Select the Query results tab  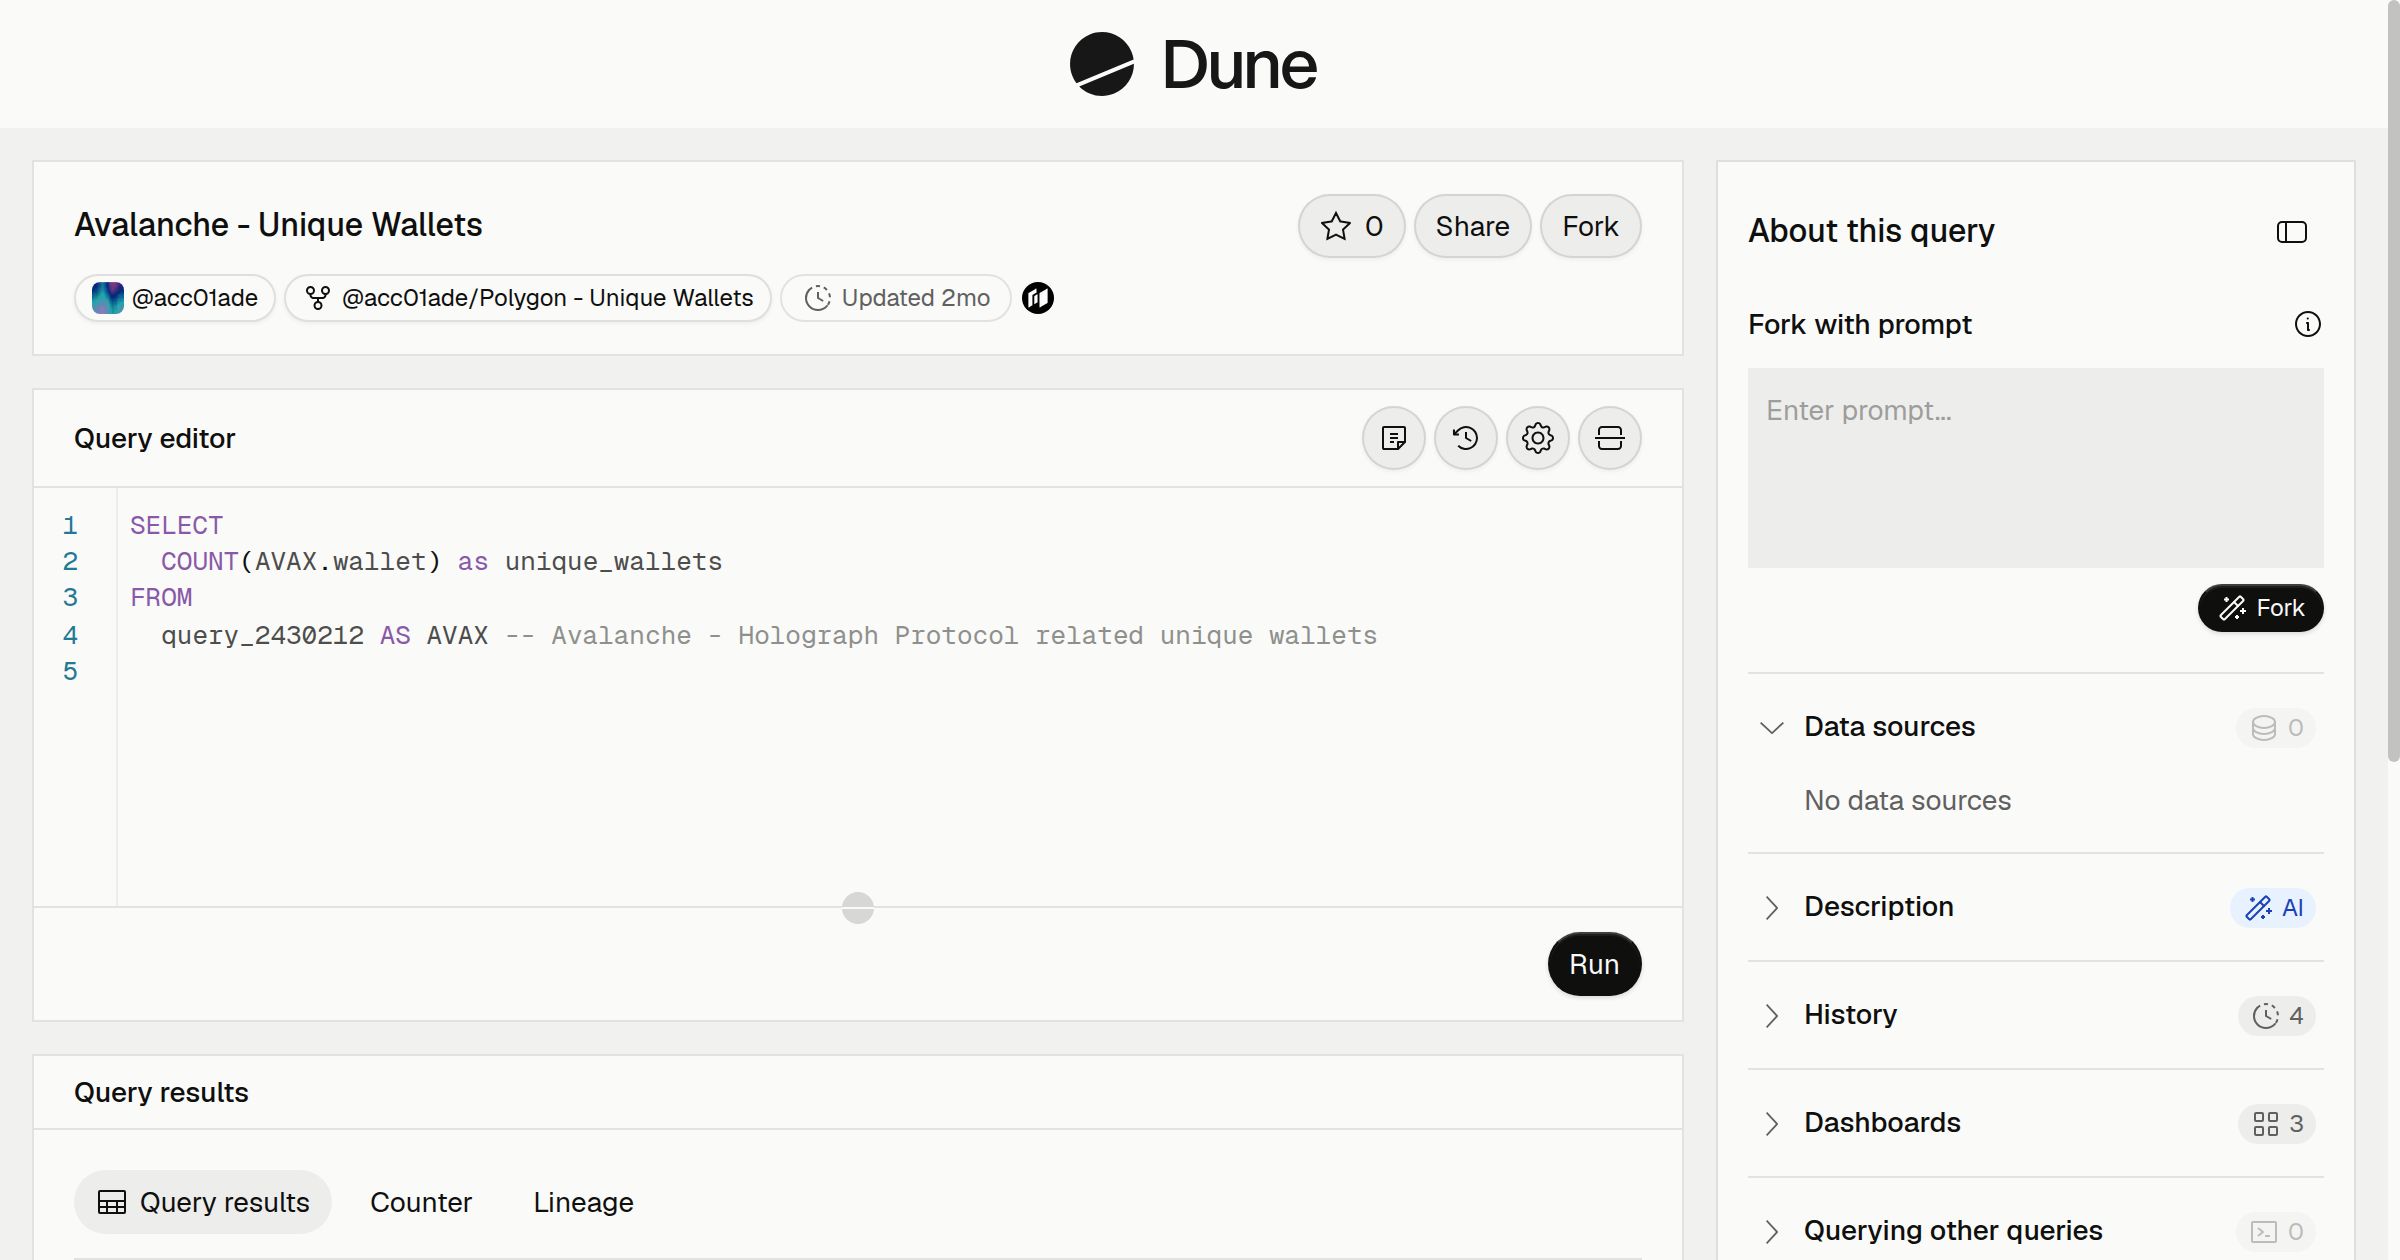(203, 1202)
